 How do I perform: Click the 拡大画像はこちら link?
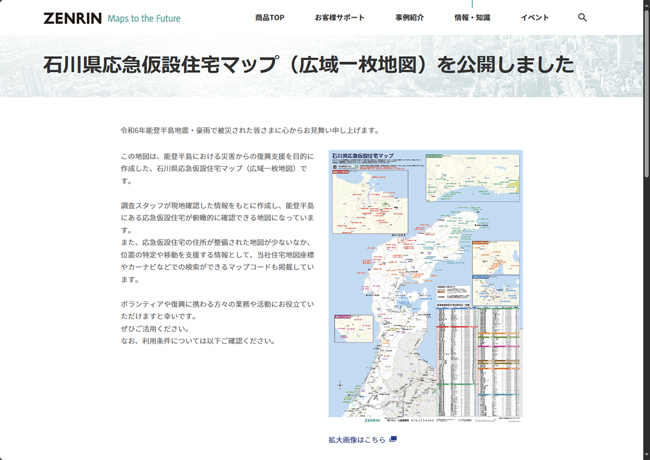point(357,440)
